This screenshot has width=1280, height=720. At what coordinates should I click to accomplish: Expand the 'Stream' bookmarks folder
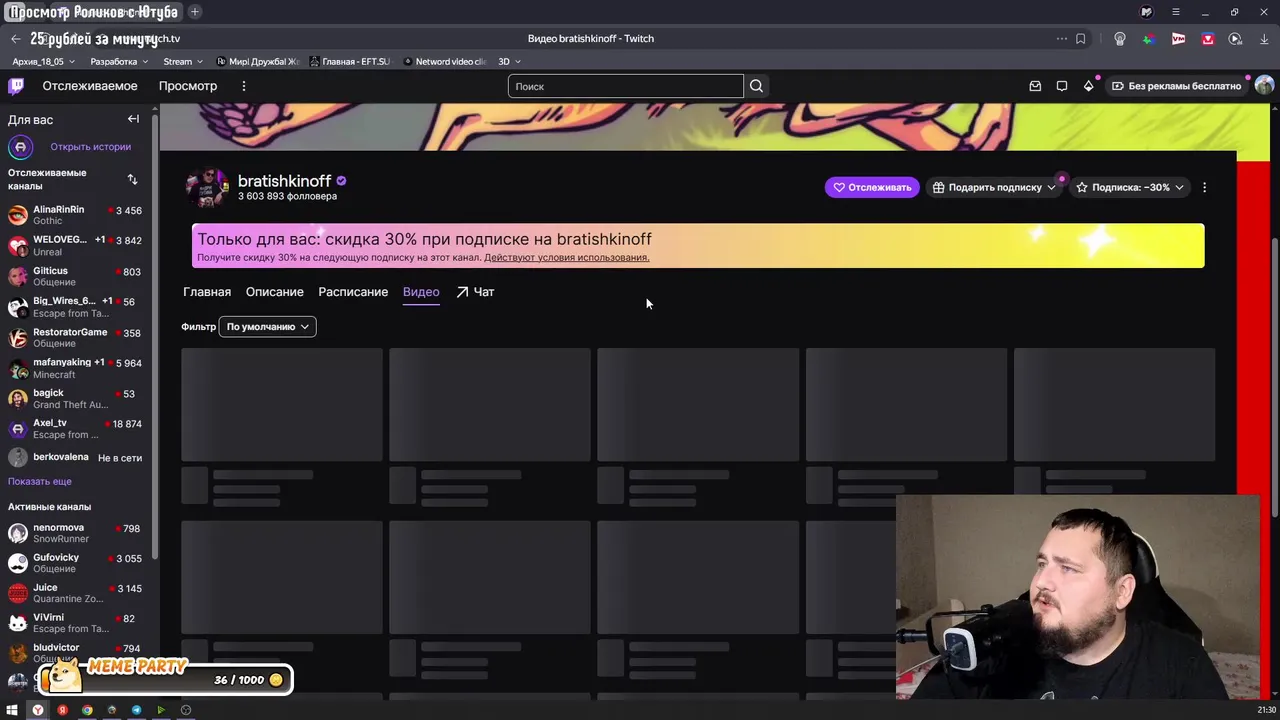point(183,62)
